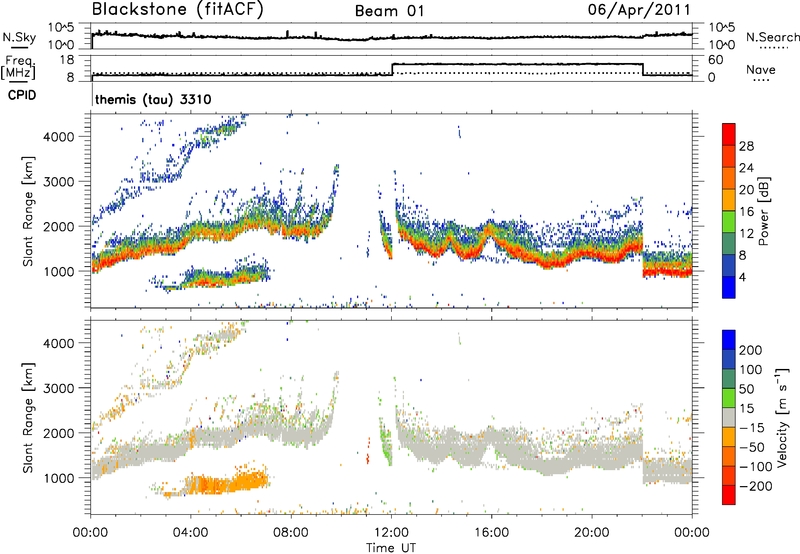This screenshot has height=554, width=800.
Task: Click the Velocity [m s-1] colorbar title
Action: (x=782, y=417)
